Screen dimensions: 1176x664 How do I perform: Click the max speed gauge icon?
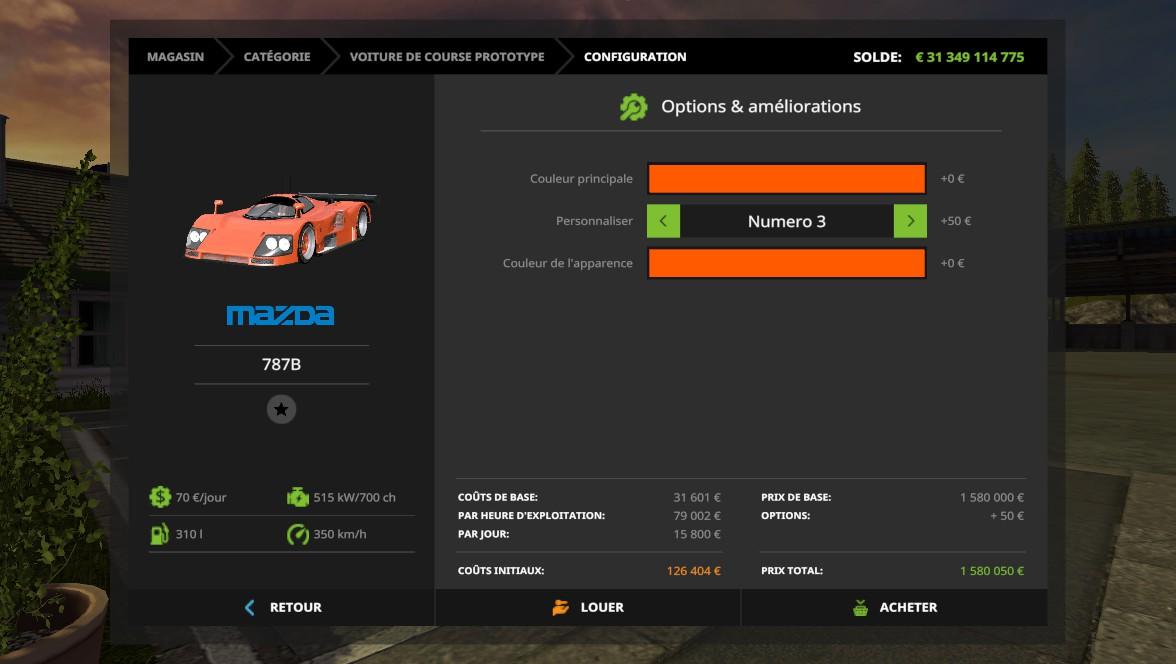coord(298,534)
